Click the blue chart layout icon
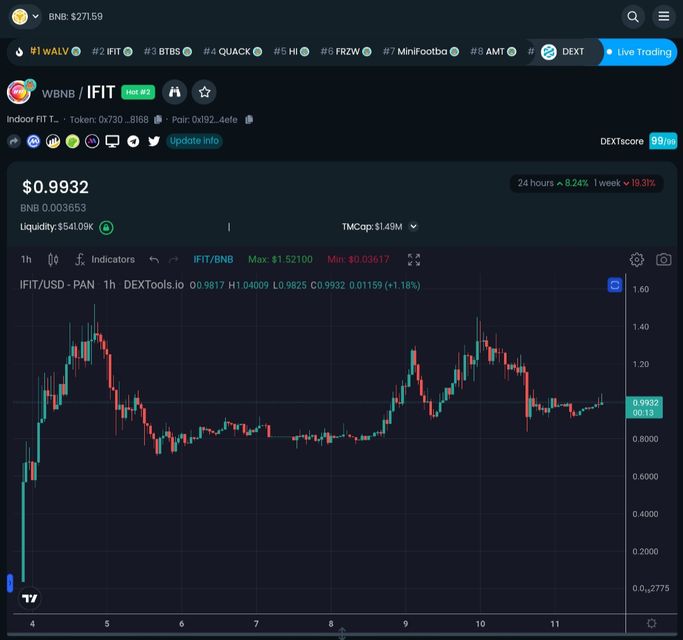 (x=615, y=285)
